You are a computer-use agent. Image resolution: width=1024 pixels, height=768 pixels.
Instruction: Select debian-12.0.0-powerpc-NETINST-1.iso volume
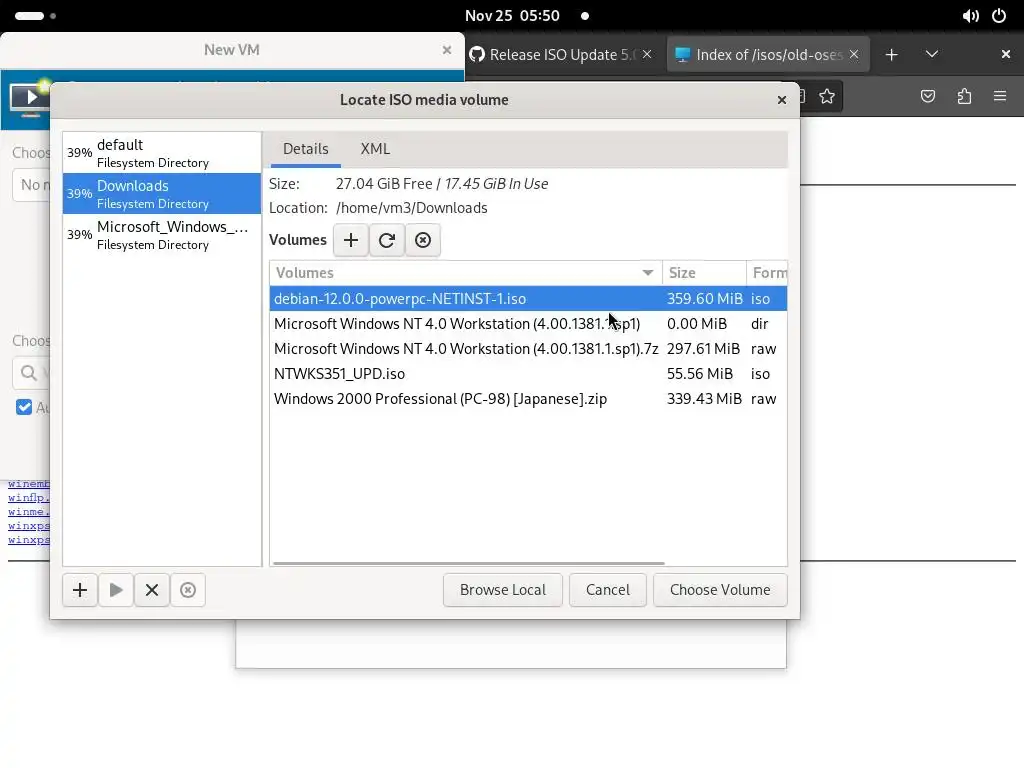[528, 299]
